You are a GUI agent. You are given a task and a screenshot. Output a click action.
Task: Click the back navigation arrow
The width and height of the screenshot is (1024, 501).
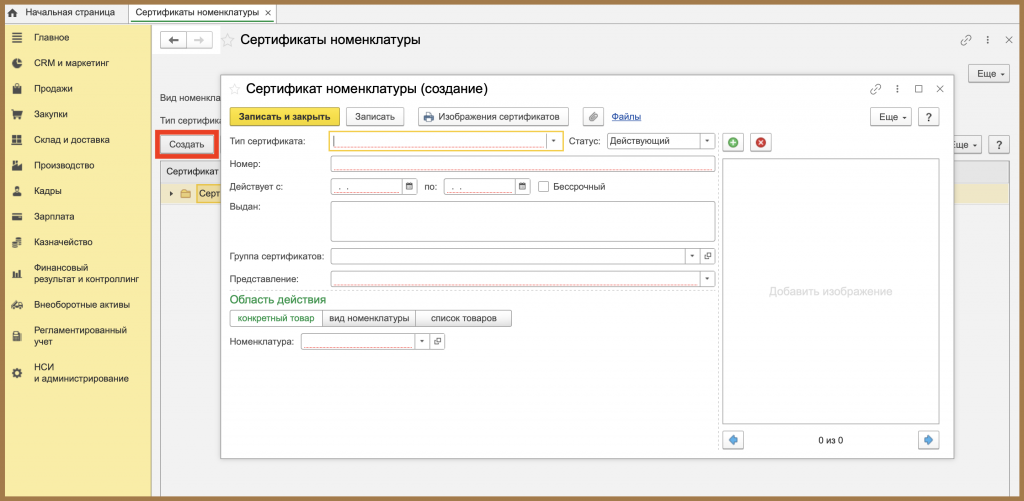tap(174, 40)
